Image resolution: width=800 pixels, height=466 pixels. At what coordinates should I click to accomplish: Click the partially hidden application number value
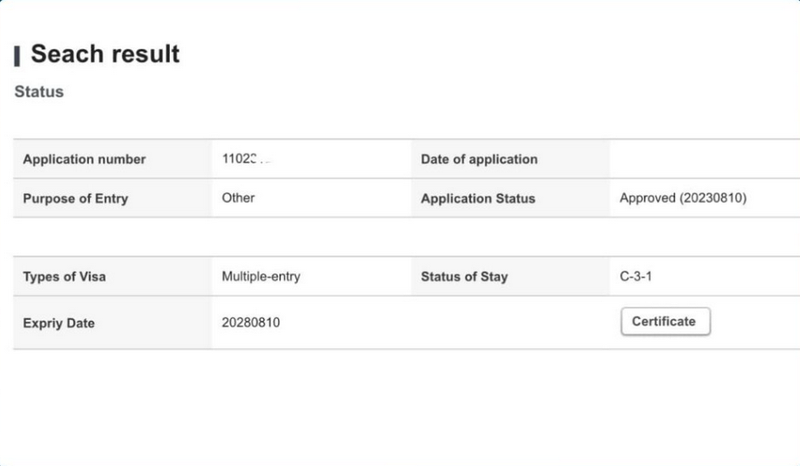(x=246, y=159)
